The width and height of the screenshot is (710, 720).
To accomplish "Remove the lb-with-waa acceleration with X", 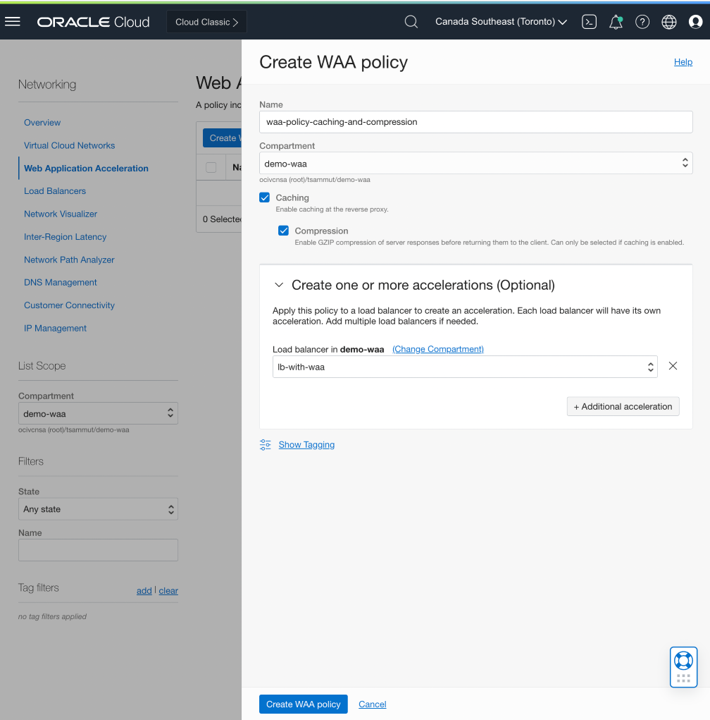I will (673, 366).
